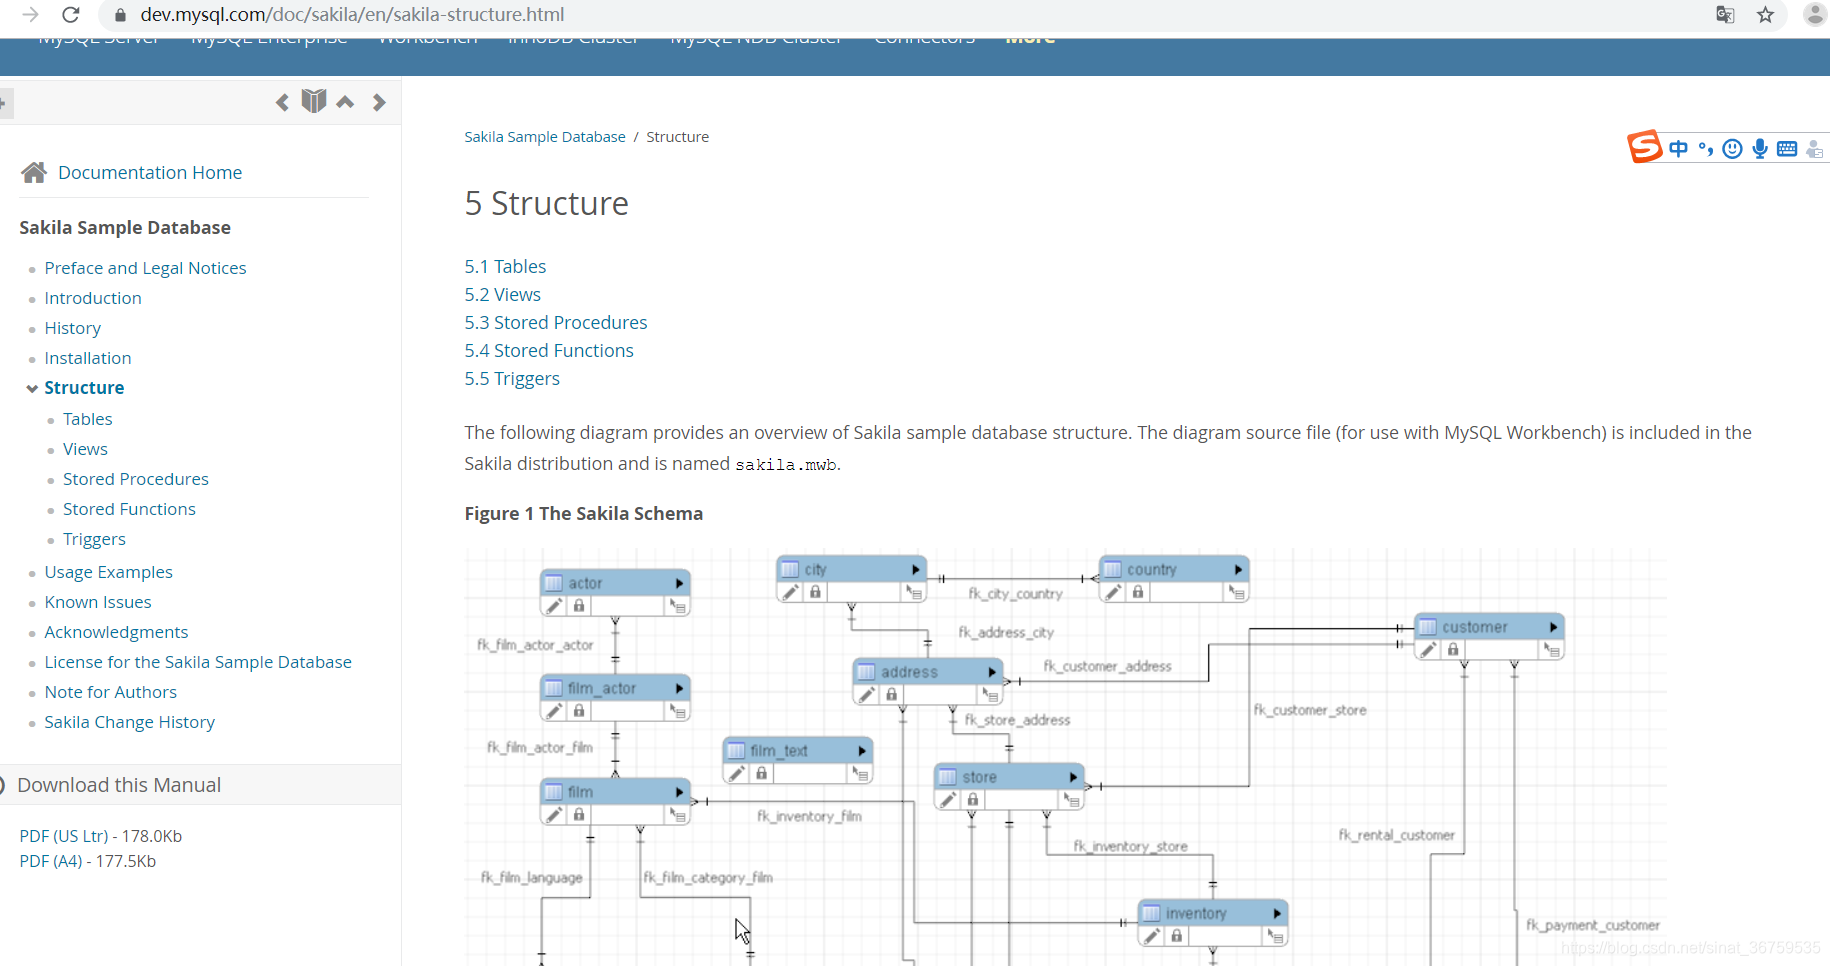Click the country table arrow
Image resolution: width=1830 pixels, height=966 pixels.
pyautogui.click(x=1238, y=569)
